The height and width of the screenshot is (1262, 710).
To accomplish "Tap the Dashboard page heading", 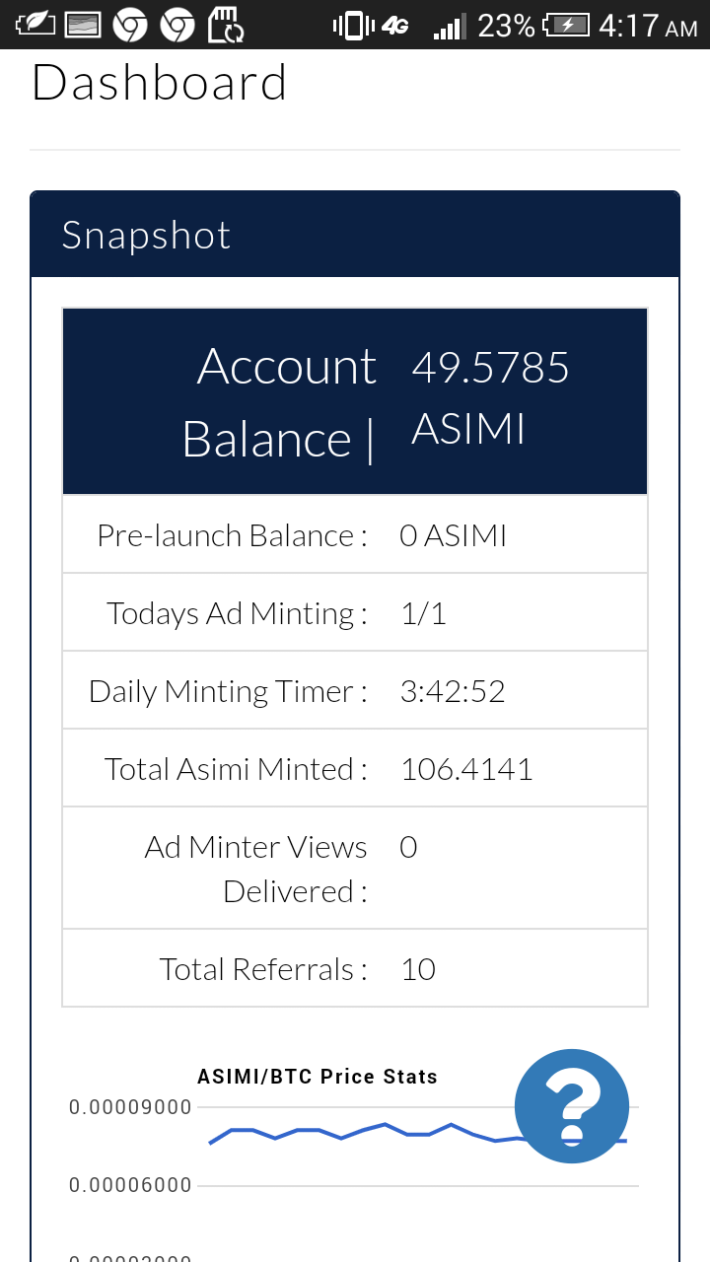I will pos(159,82).
